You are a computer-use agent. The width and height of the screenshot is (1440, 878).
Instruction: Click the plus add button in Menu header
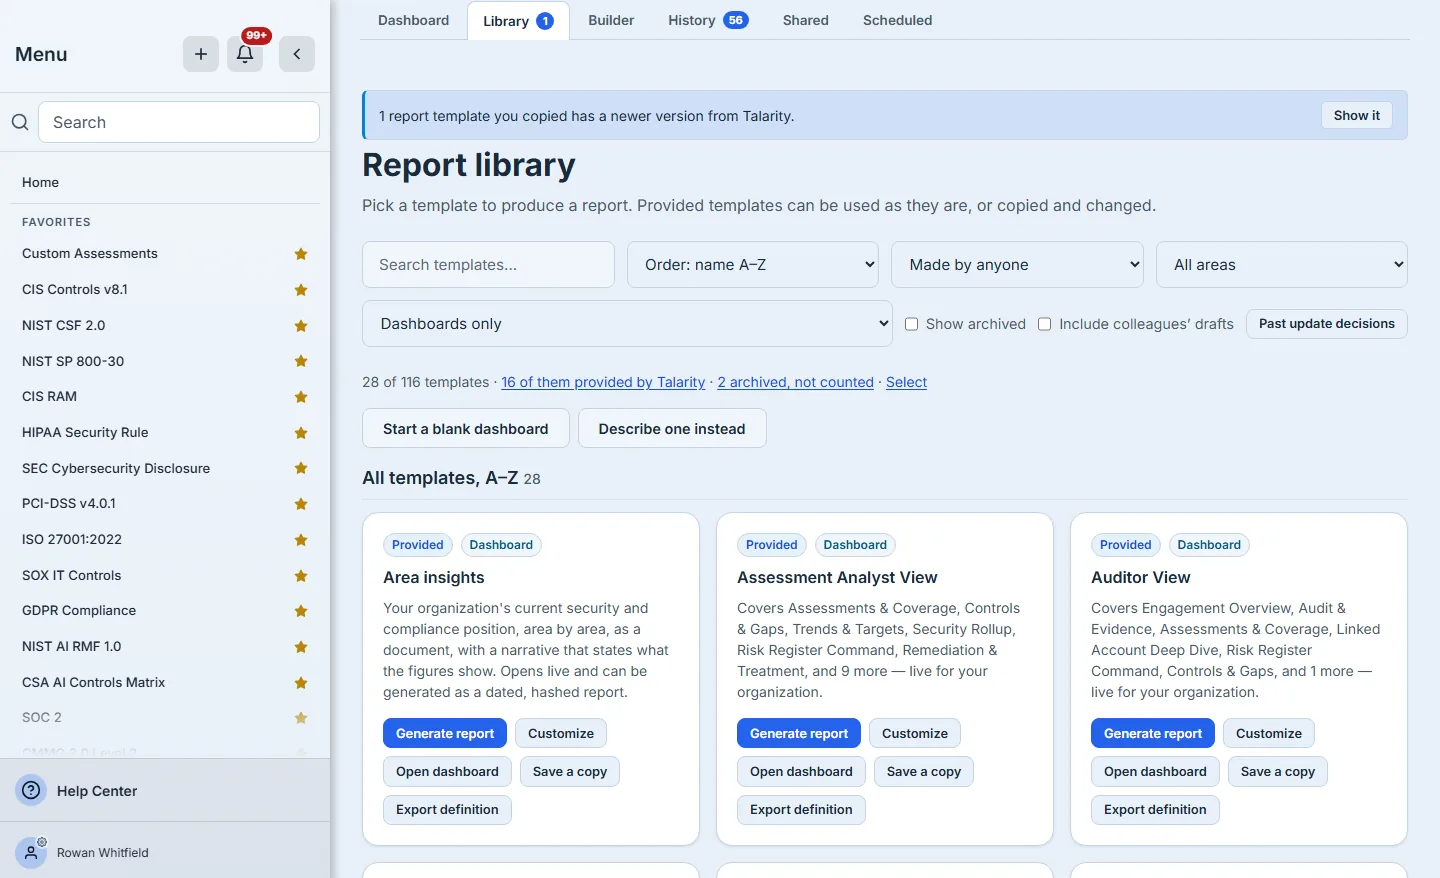[201, 54]
